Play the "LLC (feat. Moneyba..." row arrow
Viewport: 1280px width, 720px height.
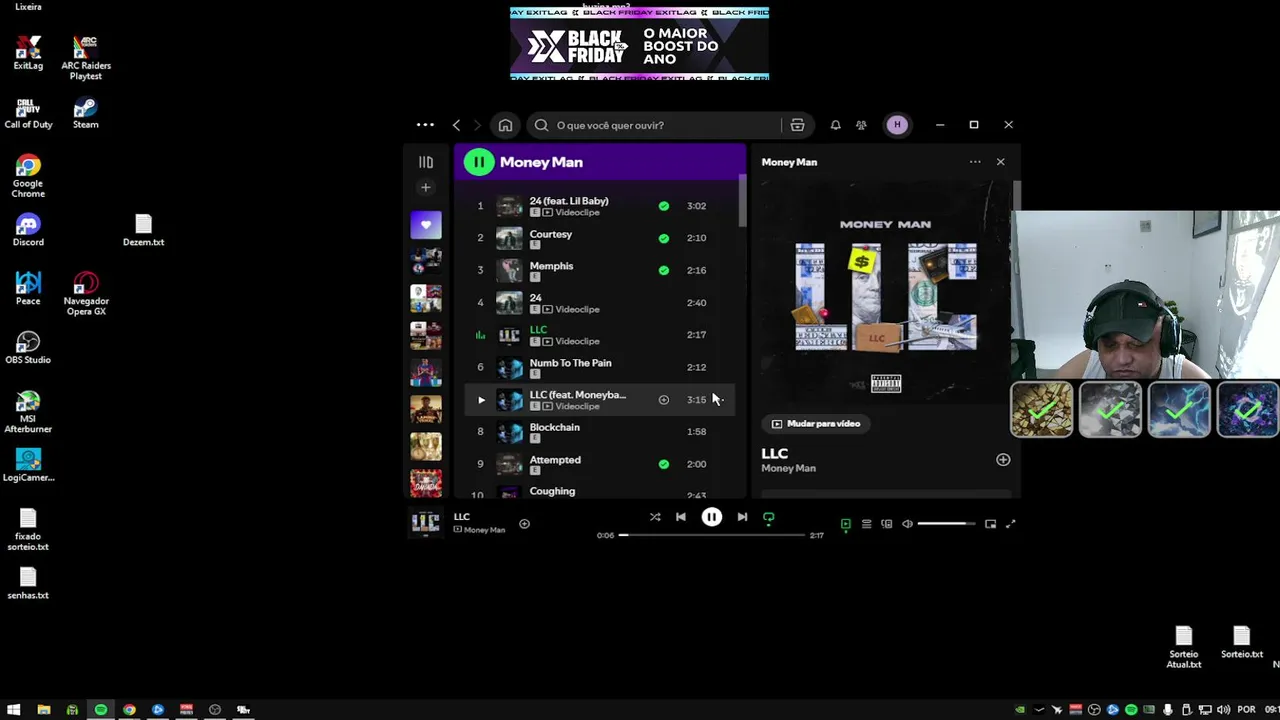[481, 400]
